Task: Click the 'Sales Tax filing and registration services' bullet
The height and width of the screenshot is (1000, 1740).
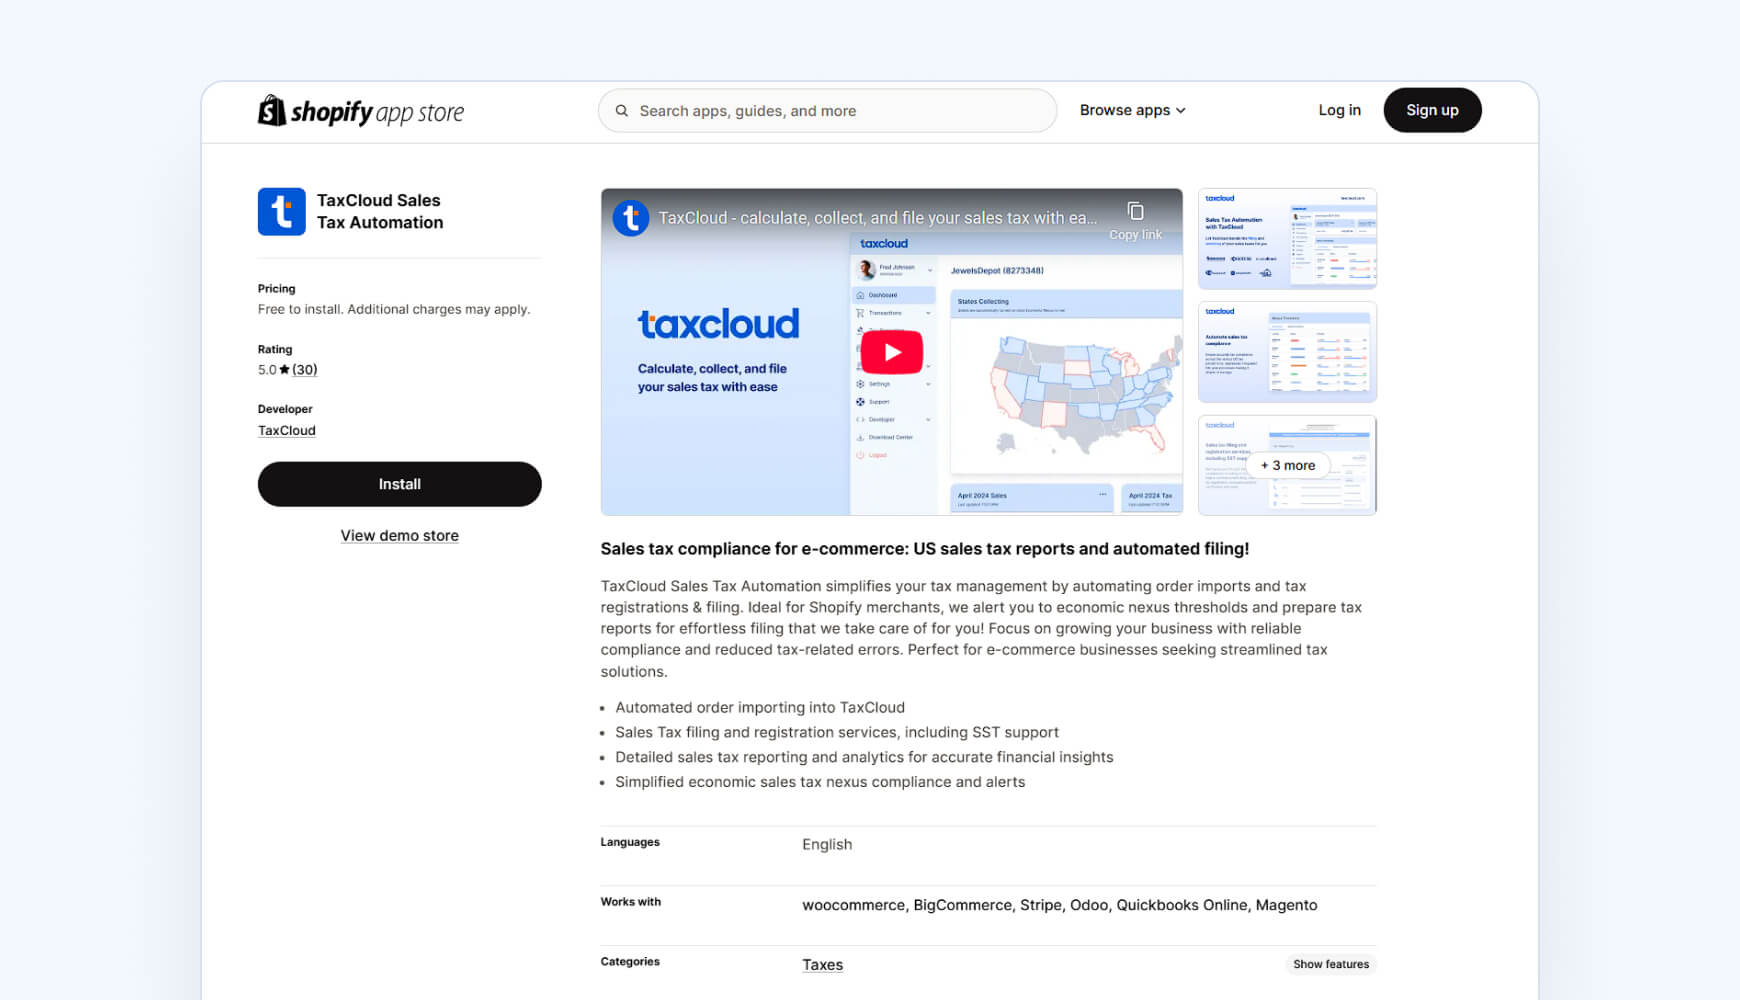Action: [x=837, y=732]
